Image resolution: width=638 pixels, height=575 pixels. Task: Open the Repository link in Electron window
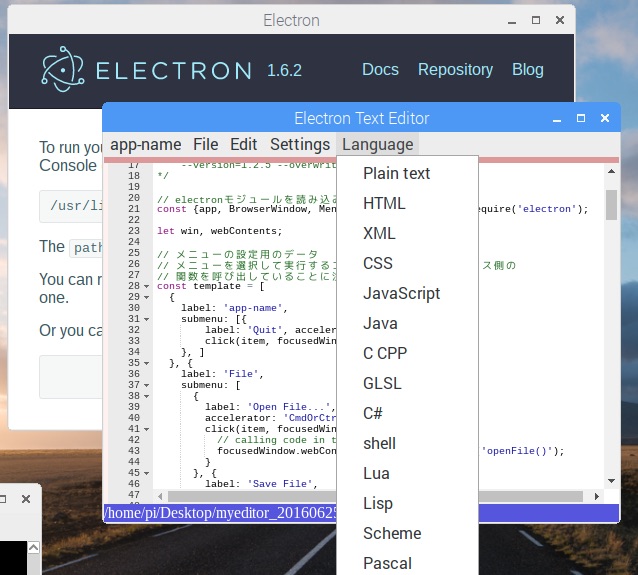pos(455,70)
